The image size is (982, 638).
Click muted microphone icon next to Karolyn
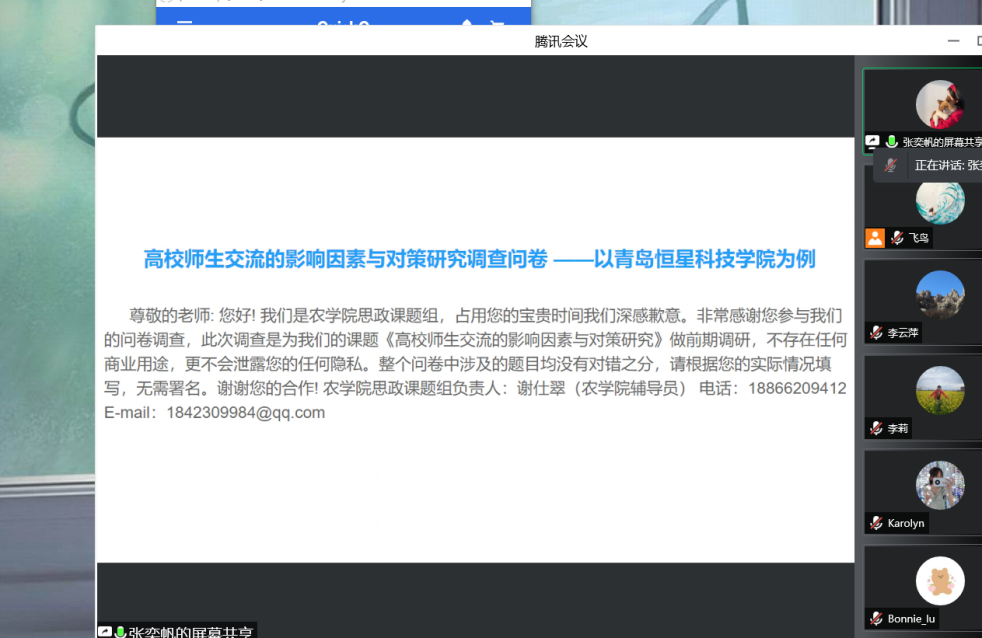pos(876,523)
